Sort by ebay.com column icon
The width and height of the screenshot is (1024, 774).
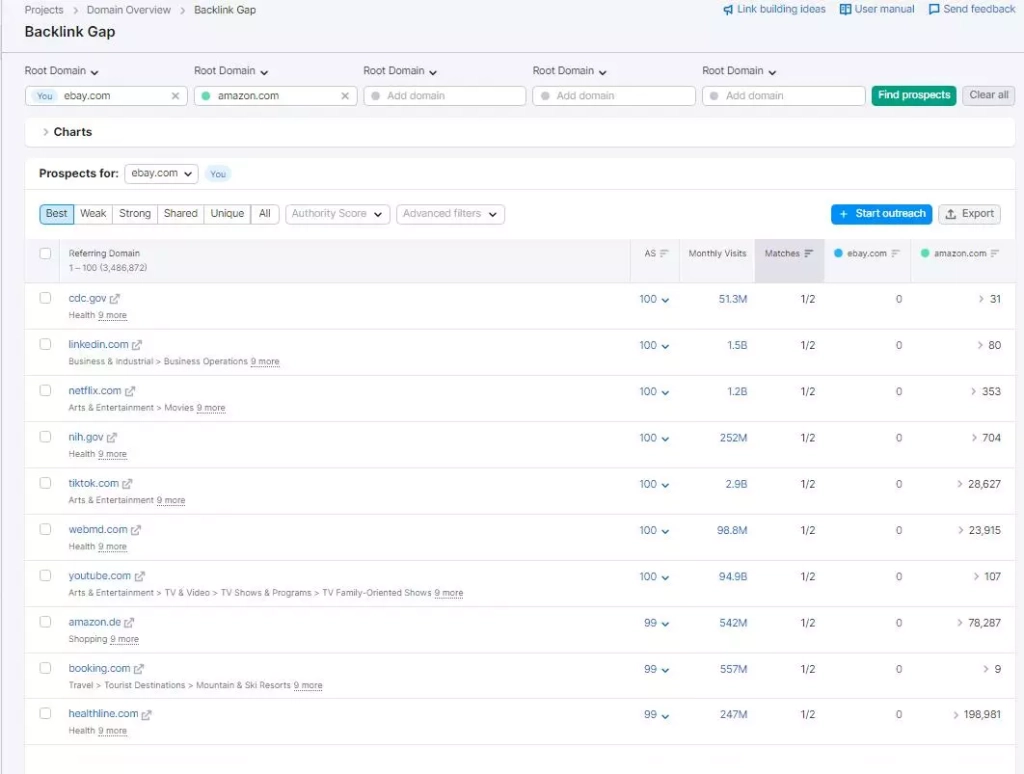(895, 253)
